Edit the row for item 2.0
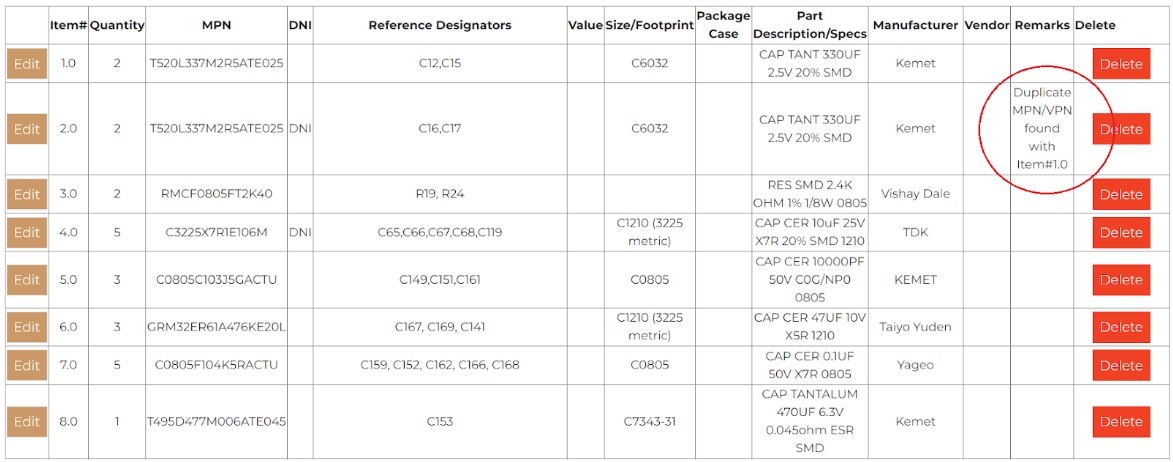This screenshot has height=462, width=1173. point(26,129)
